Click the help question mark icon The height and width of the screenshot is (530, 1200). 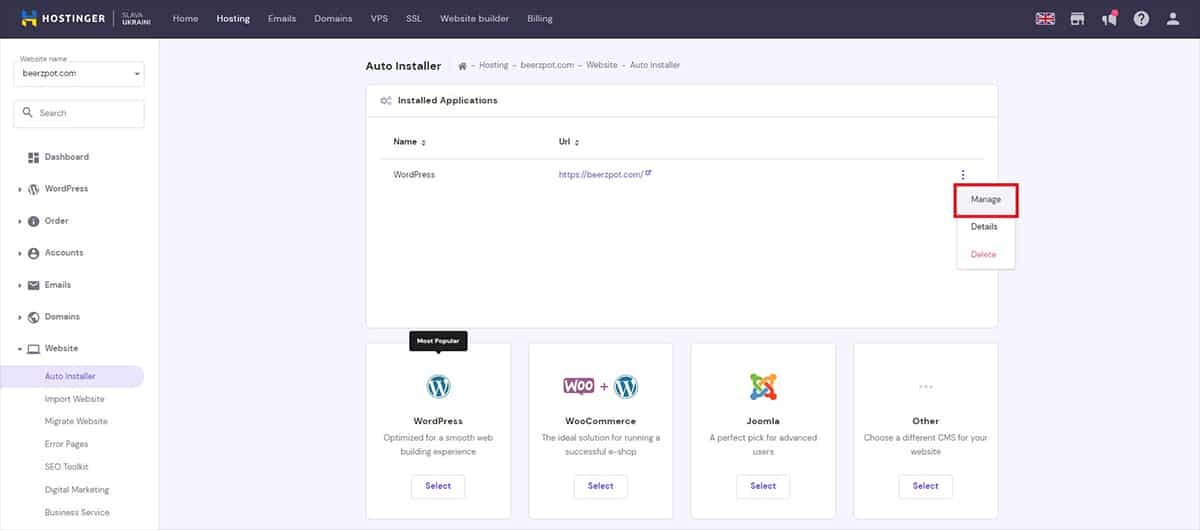click(x=1141, y=19)
